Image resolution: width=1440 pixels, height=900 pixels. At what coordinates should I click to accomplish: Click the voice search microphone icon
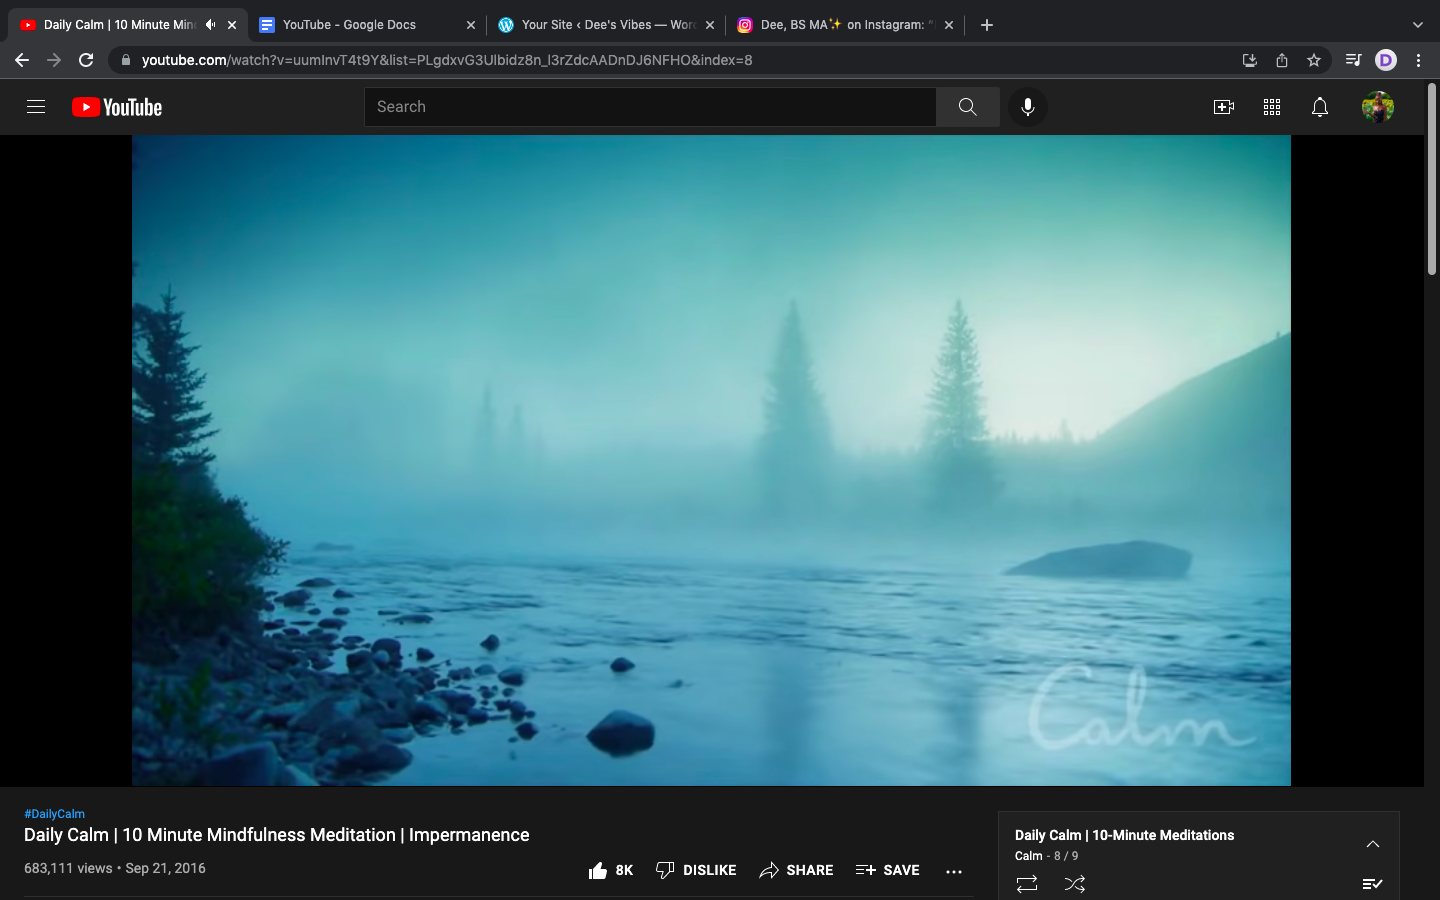coord(1027,107)
